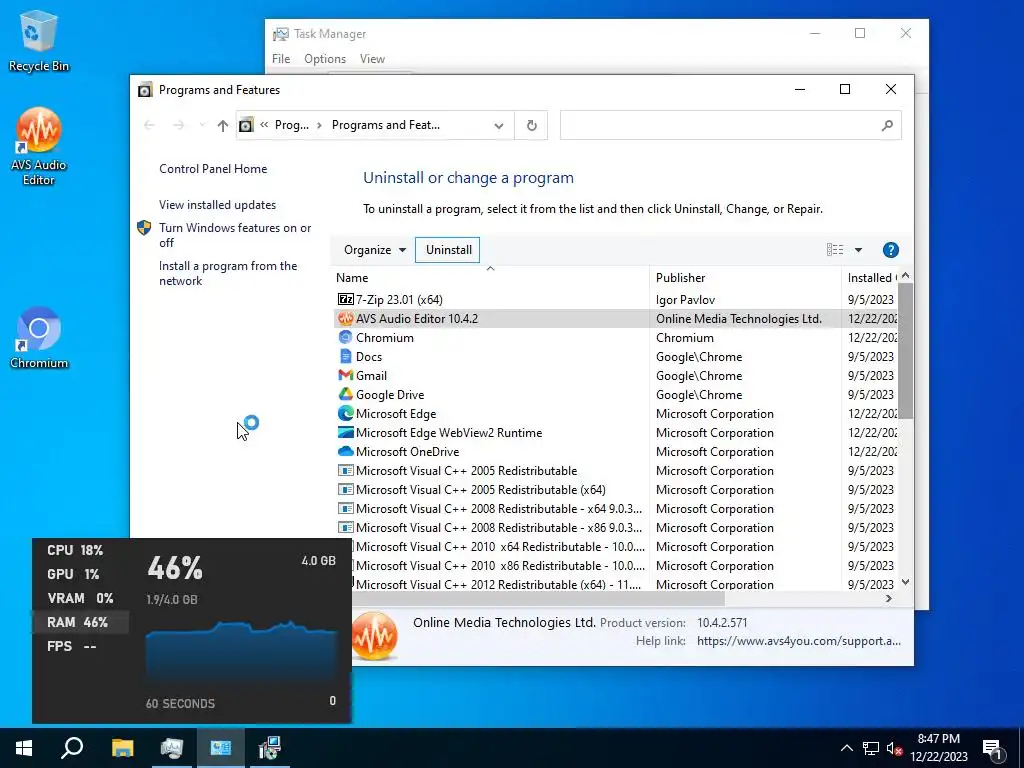The width and height of the screenshot is (1024, 768).
Task: Open the Task Manager View menu
Action: [x=372, y=59]
